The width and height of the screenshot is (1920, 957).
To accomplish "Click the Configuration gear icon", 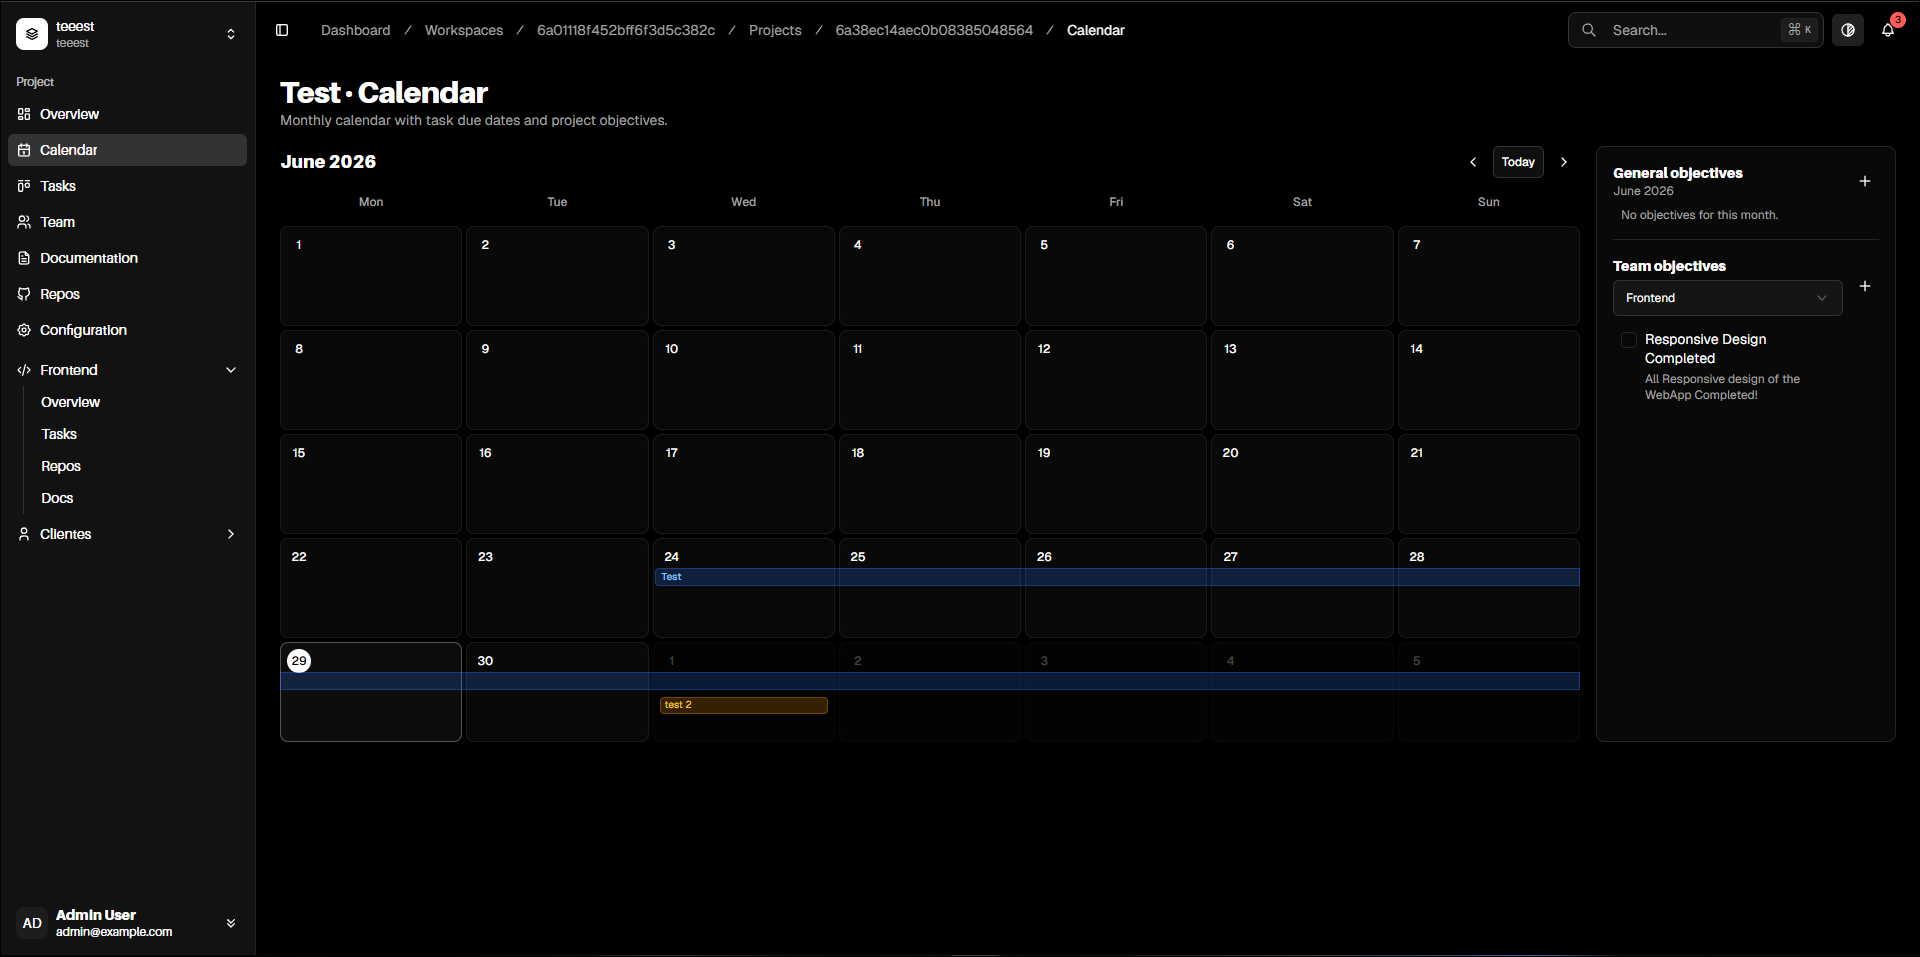I will [x=24, y=330].
